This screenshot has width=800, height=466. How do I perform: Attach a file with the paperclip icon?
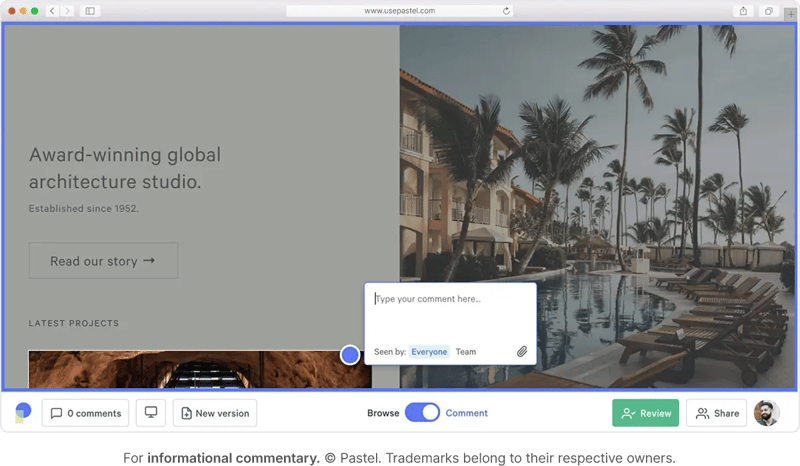521,351
